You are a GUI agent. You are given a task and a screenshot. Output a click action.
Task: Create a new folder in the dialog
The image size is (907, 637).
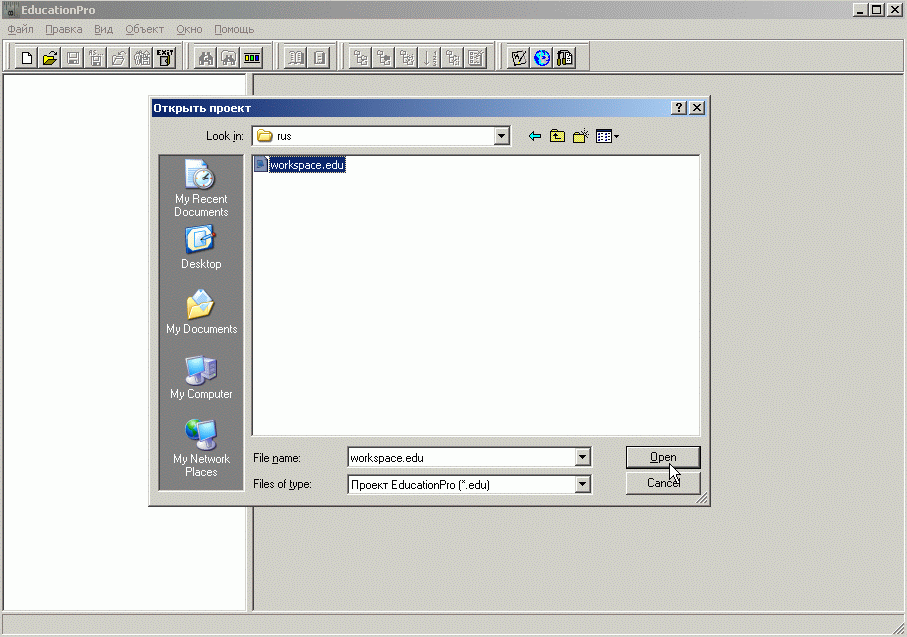pos(580,136)
